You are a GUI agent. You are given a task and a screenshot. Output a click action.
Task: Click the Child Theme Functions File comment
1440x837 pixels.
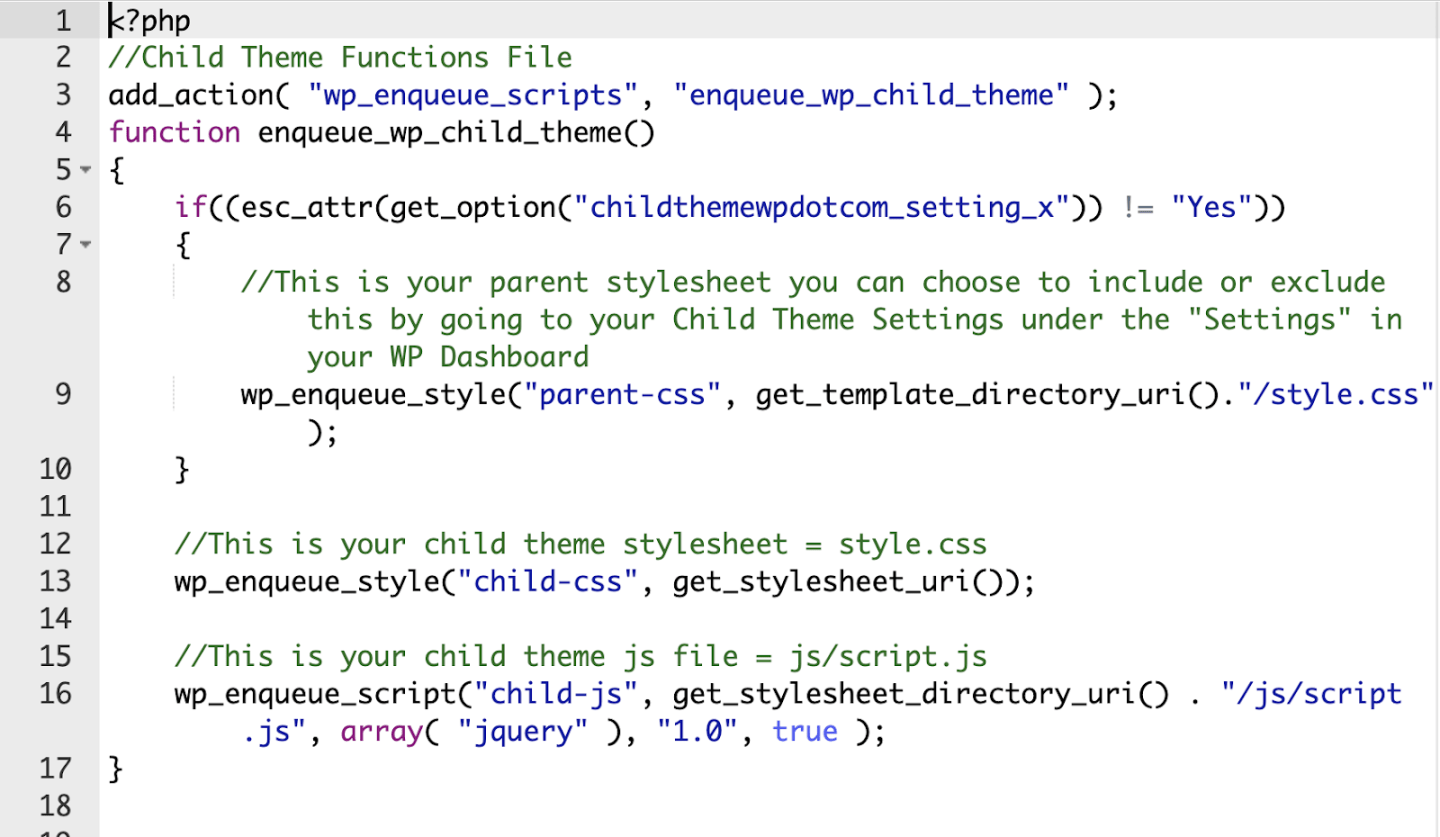(340, 57)
